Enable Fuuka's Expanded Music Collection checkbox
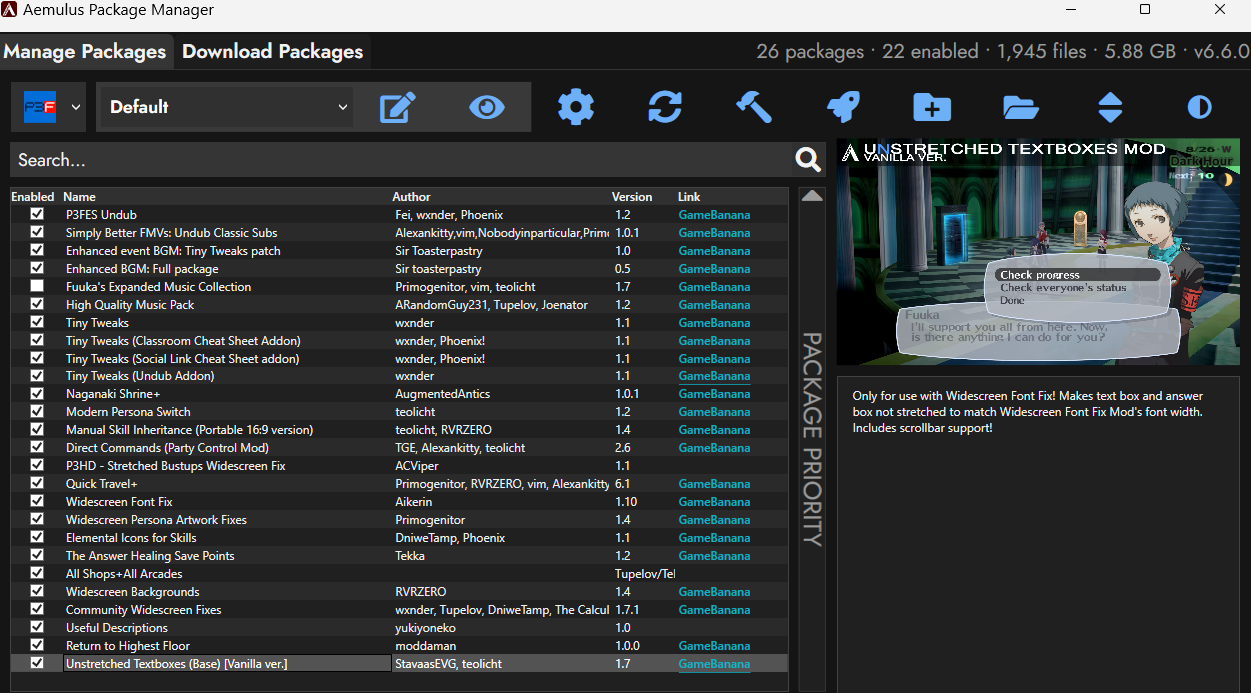The image size is (1251, 693). [37, 287]
